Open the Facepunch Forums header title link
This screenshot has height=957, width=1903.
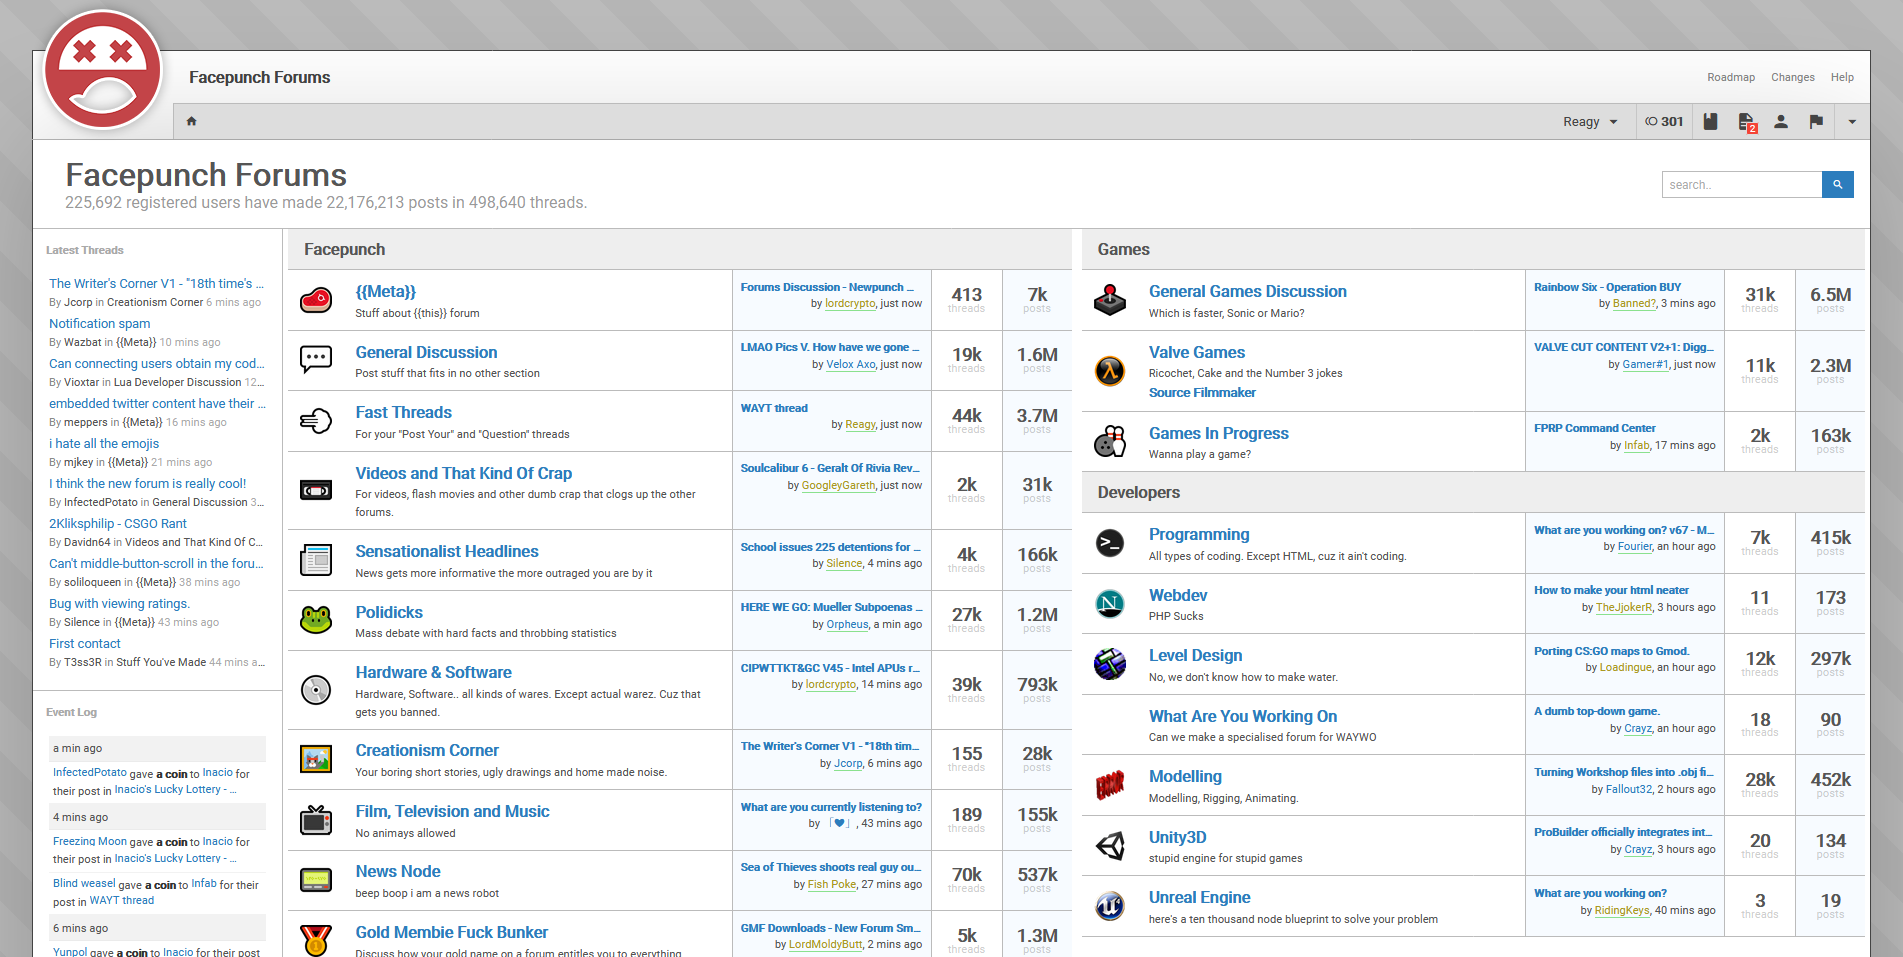pyautogui.click(x=259, y=77)
